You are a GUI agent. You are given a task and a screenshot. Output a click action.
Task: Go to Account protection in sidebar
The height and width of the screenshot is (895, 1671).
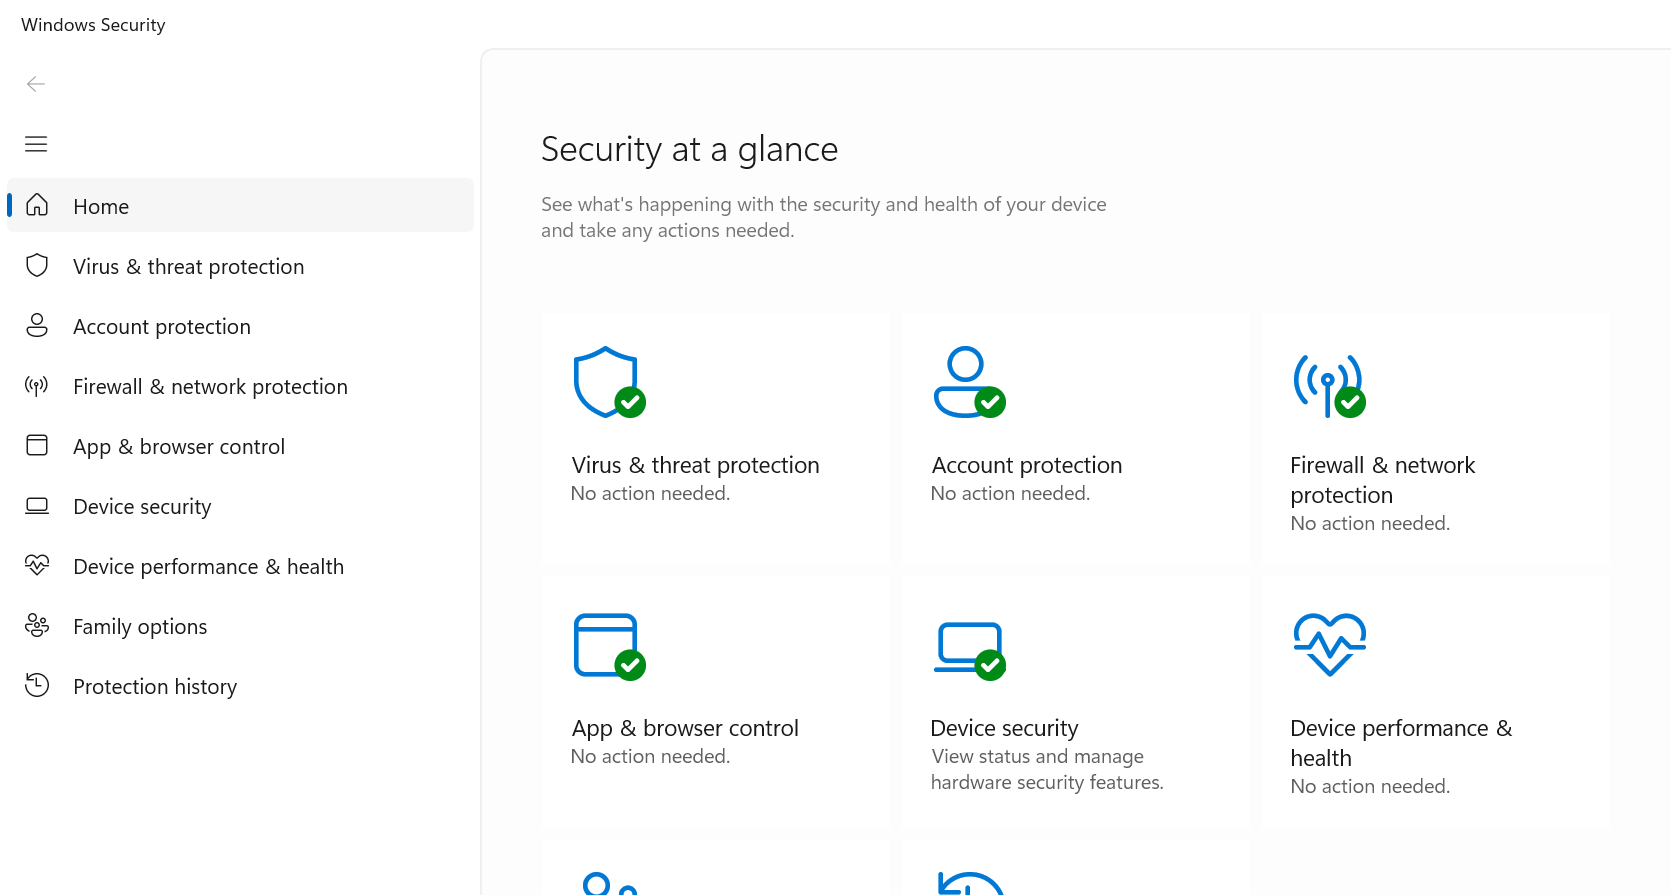pos(240,326)
